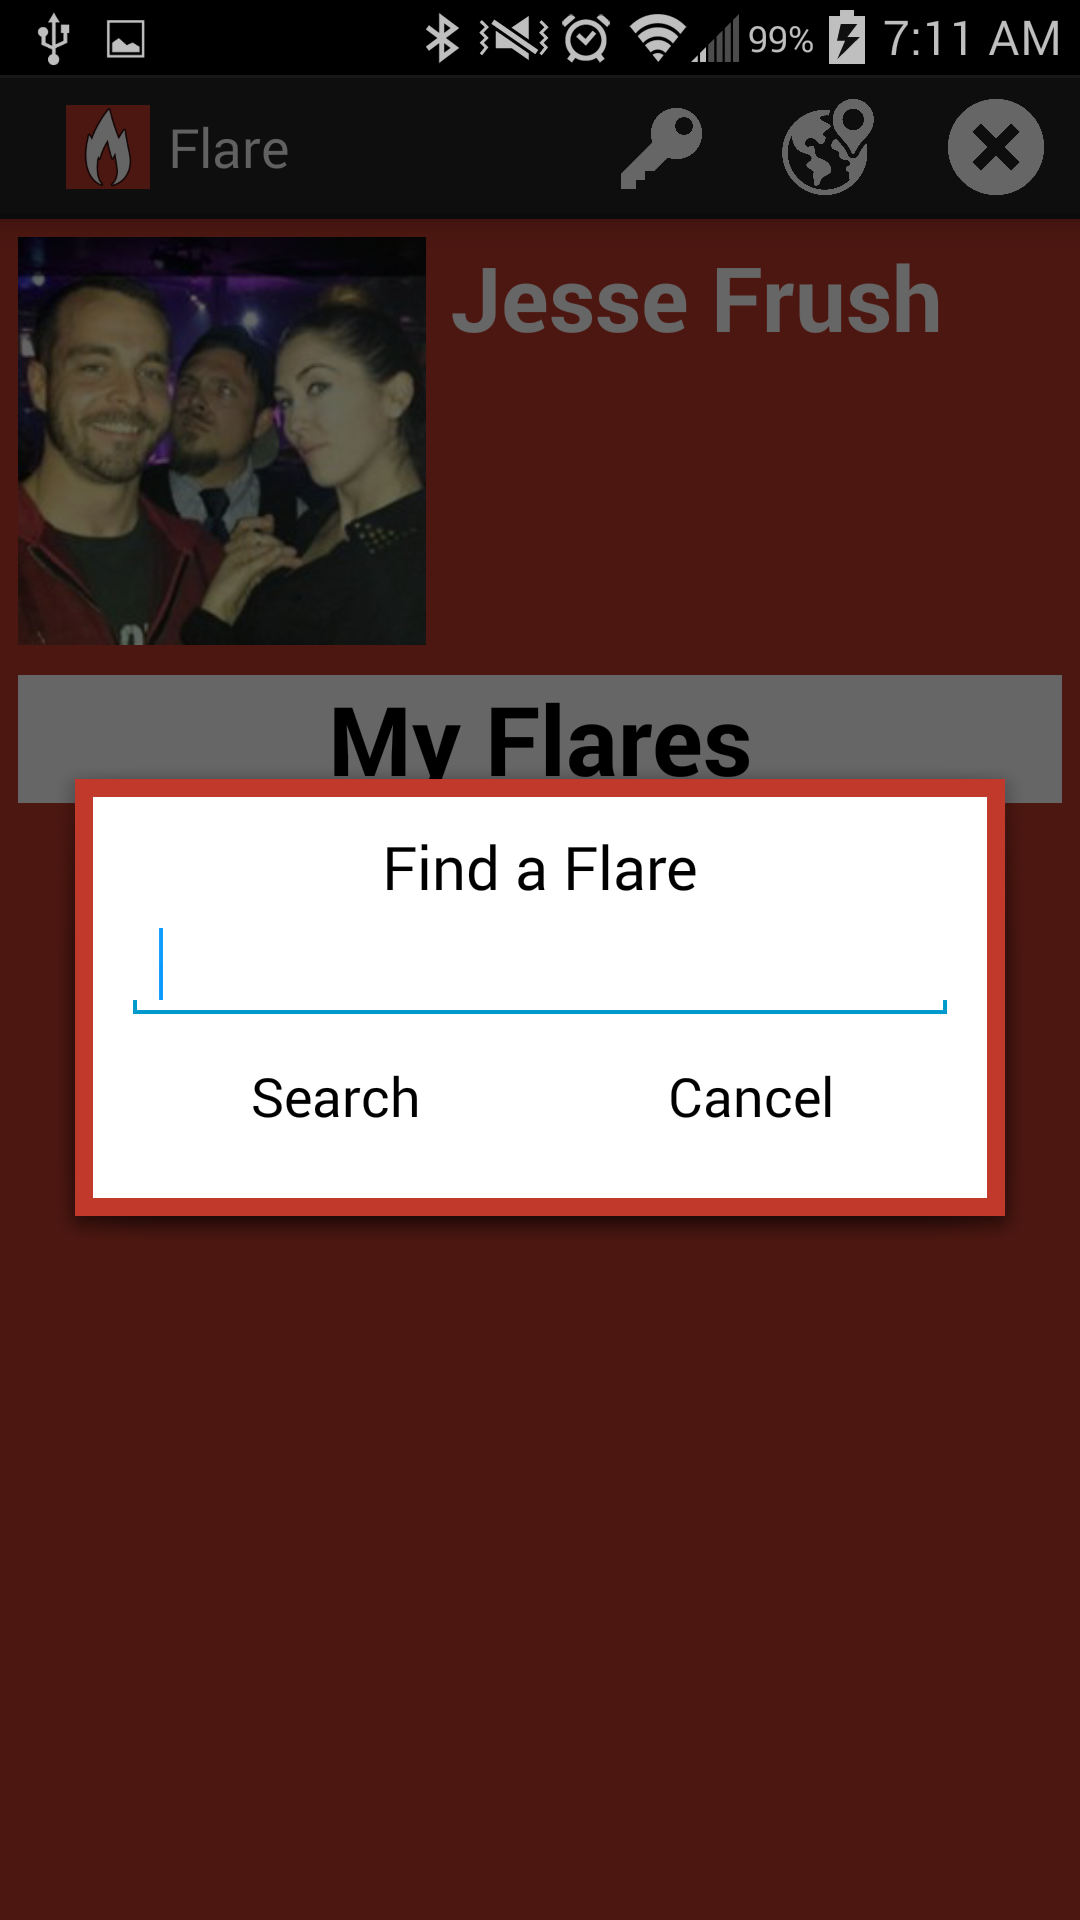This screenshot has height=1920, width=1080.
Task: Open the key icon in toolbar
Action: point(661,148)
